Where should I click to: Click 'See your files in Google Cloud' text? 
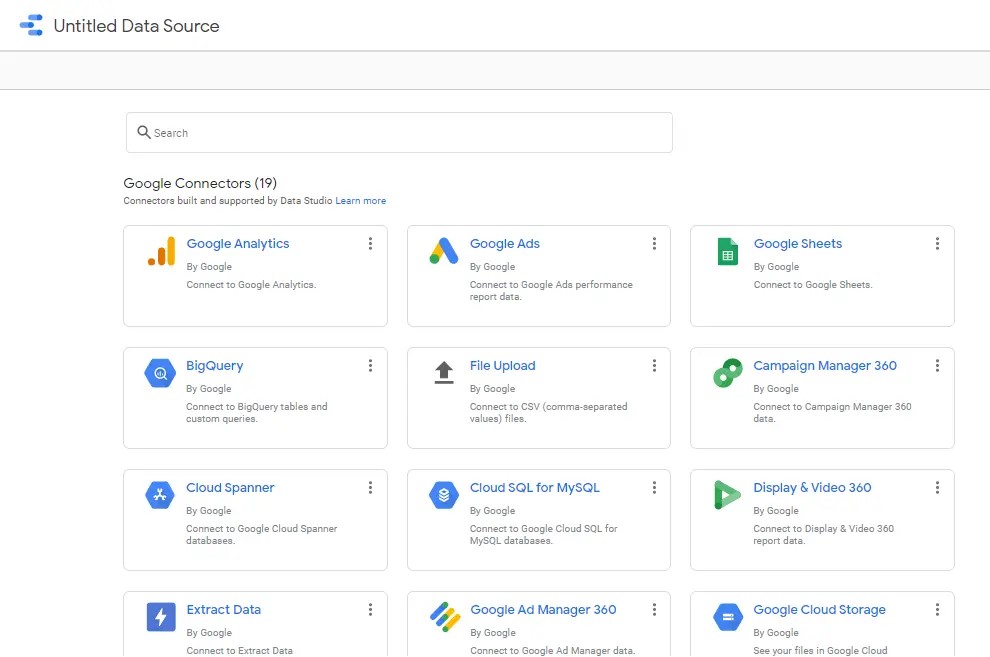point(820,651)
